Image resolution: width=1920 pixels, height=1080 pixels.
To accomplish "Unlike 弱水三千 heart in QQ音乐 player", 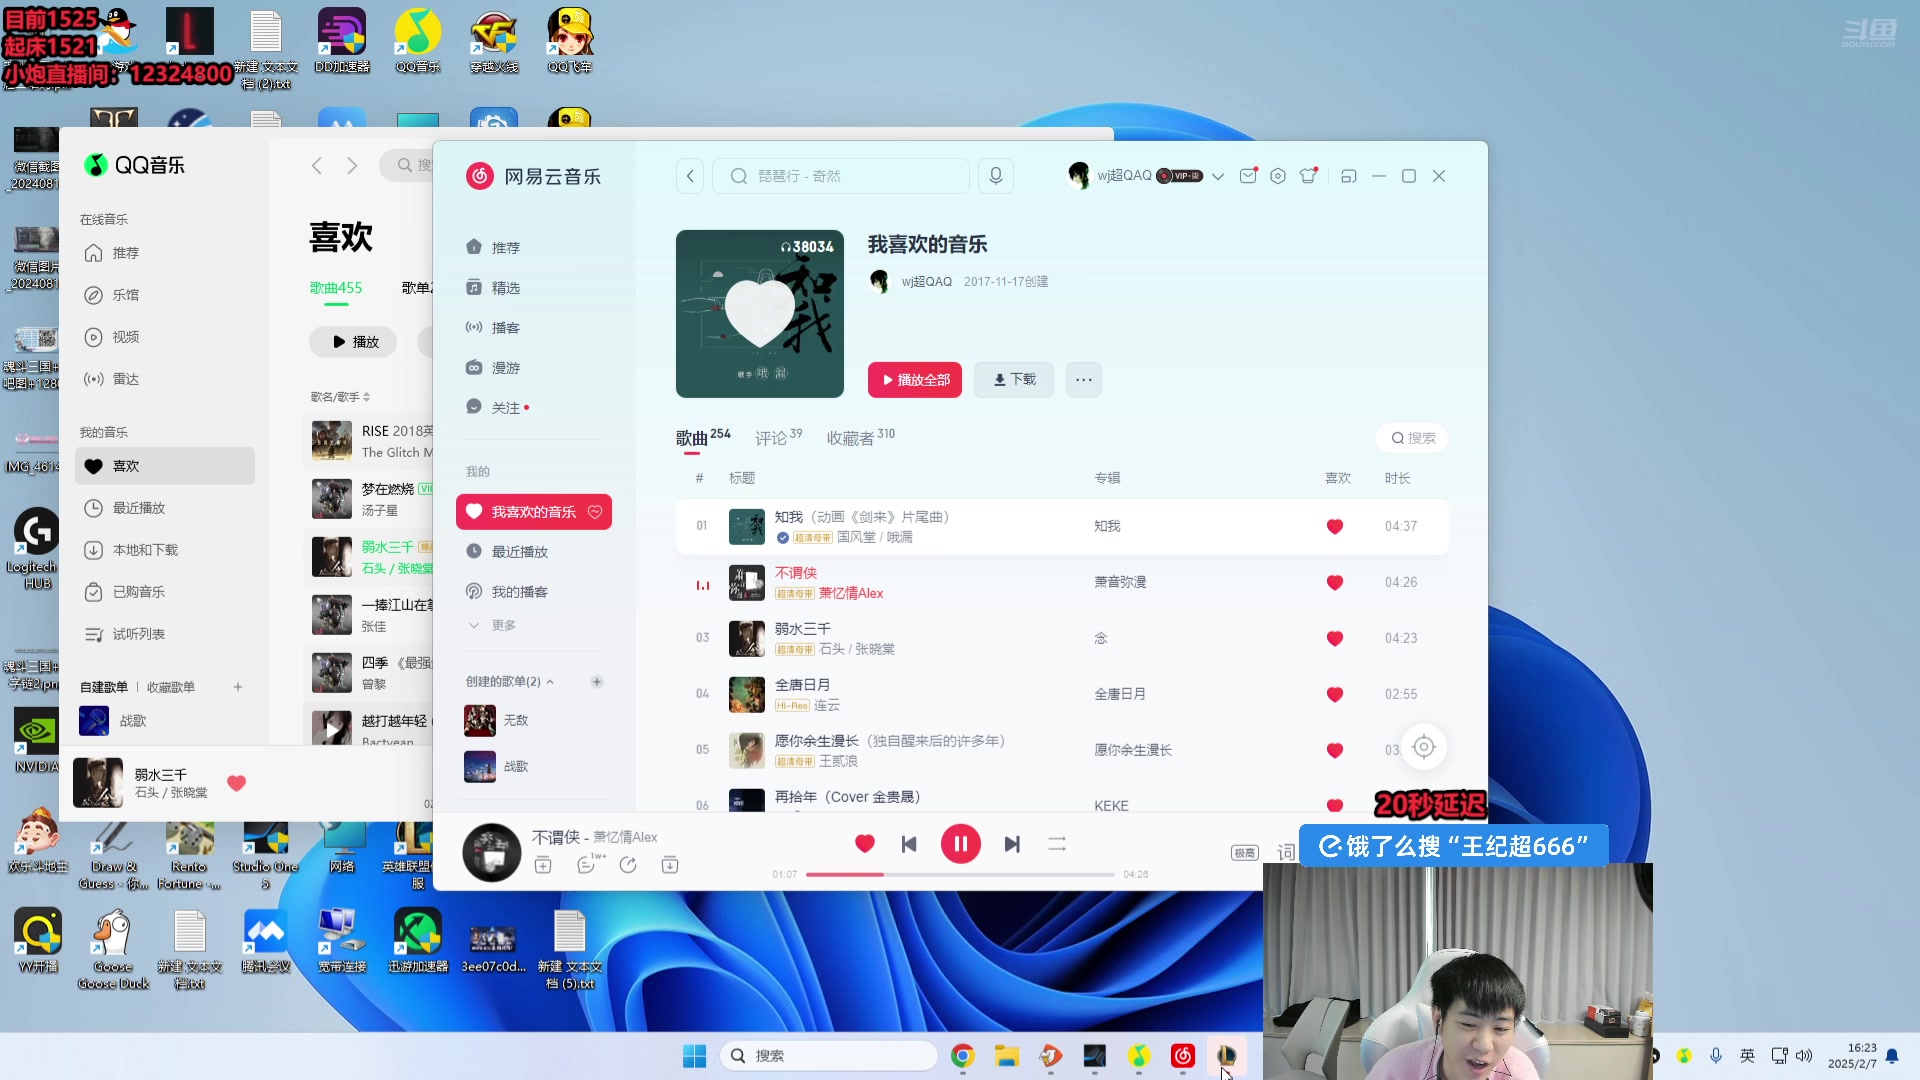I will pyautogui.click(x=237, y=783).
